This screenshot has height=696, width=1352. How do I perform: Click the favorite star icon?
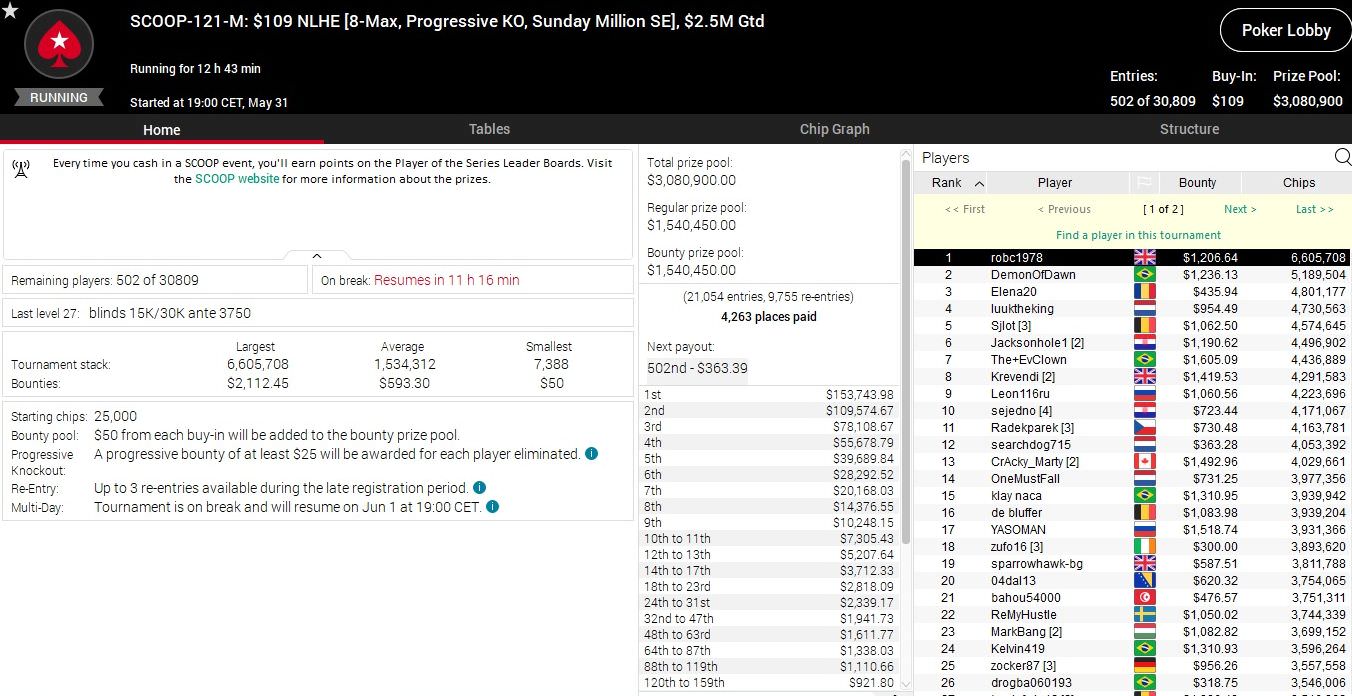pyautogui.click(x=10, y=10)
